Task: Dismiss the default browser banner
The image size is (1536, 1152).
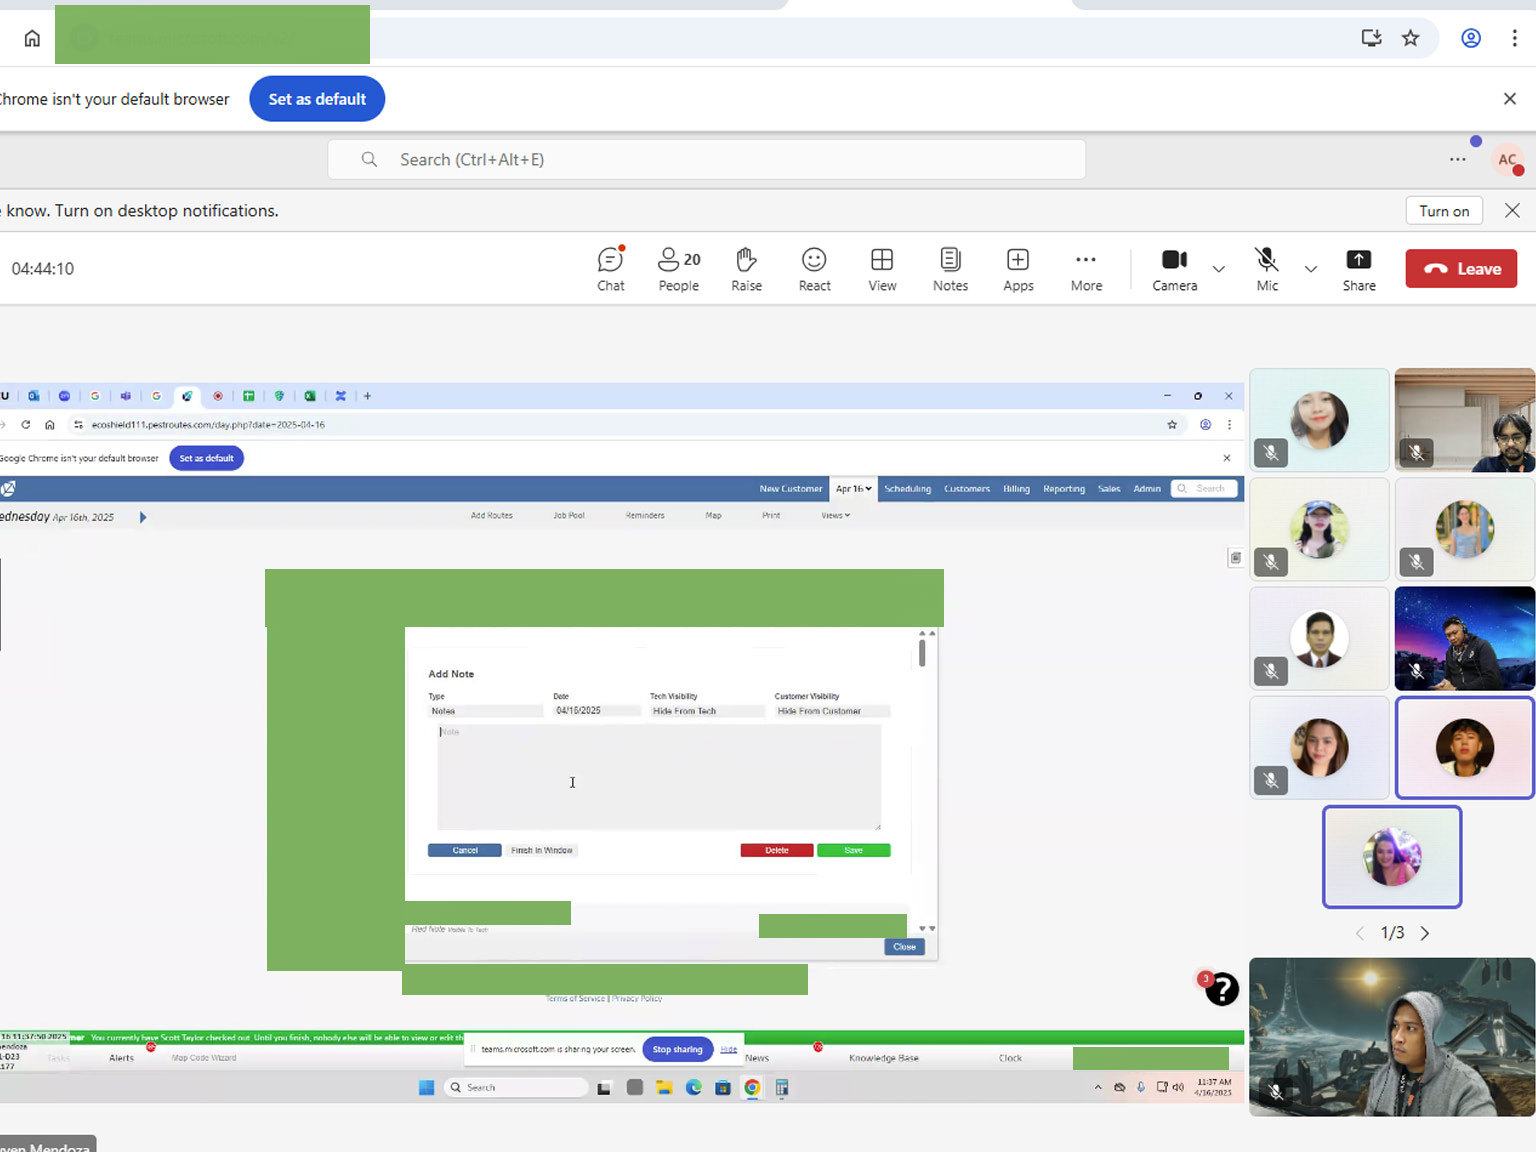Action: pyautogui.click(x=1510, y=99)
